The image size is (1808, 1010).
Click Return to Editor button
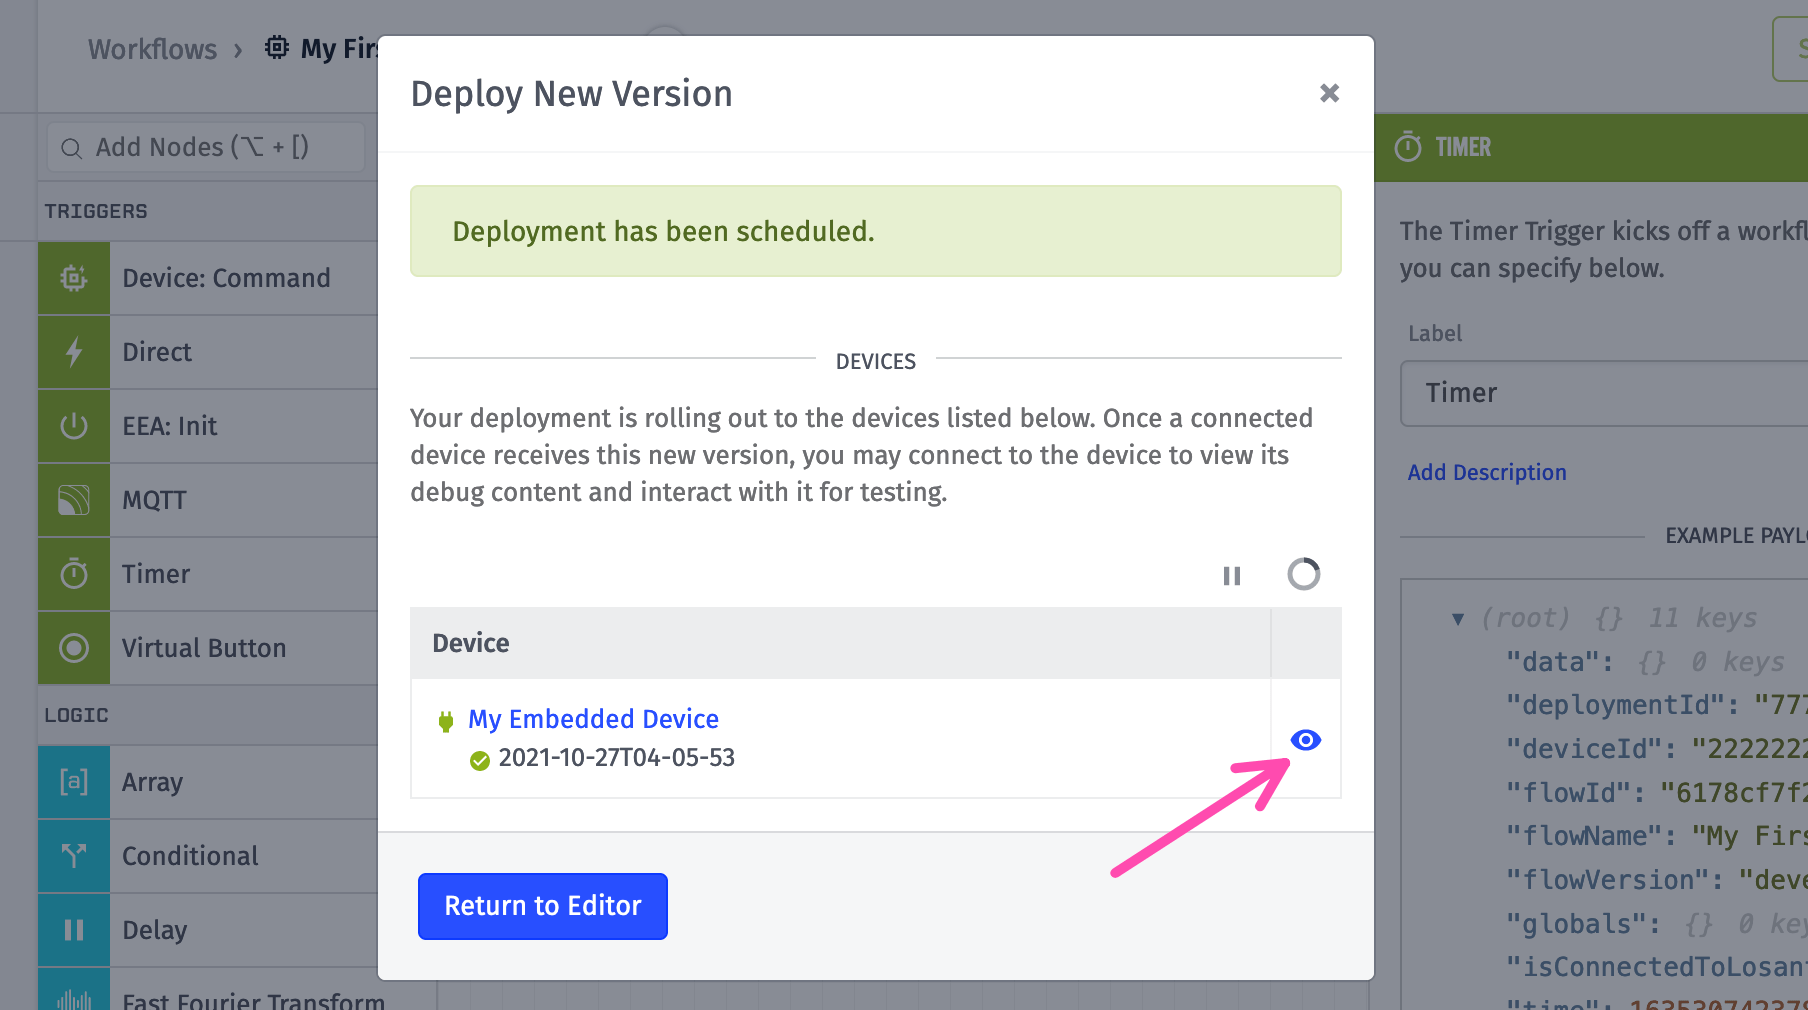click(x=543, y=906)
